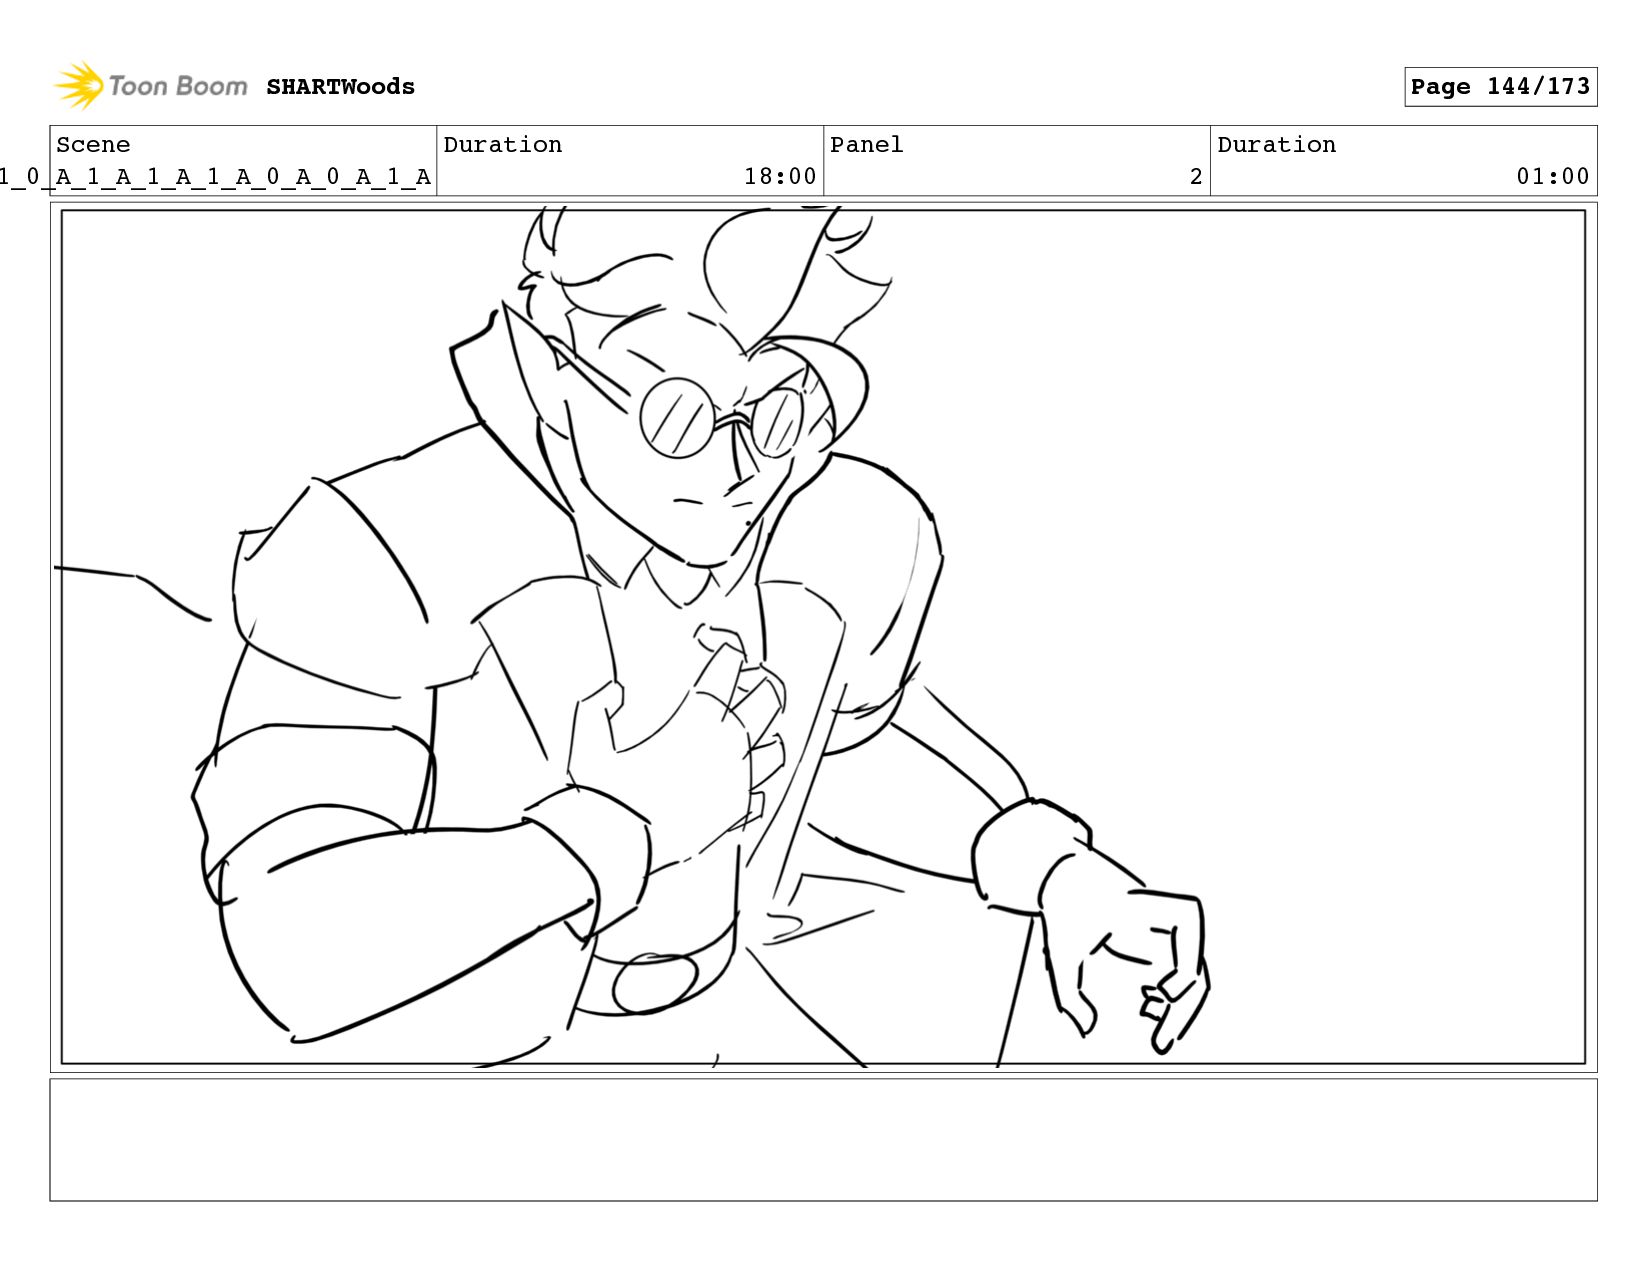Screen dimensions: 1648x1276
Task: Select the Scene name value
Action: [215, 177]
